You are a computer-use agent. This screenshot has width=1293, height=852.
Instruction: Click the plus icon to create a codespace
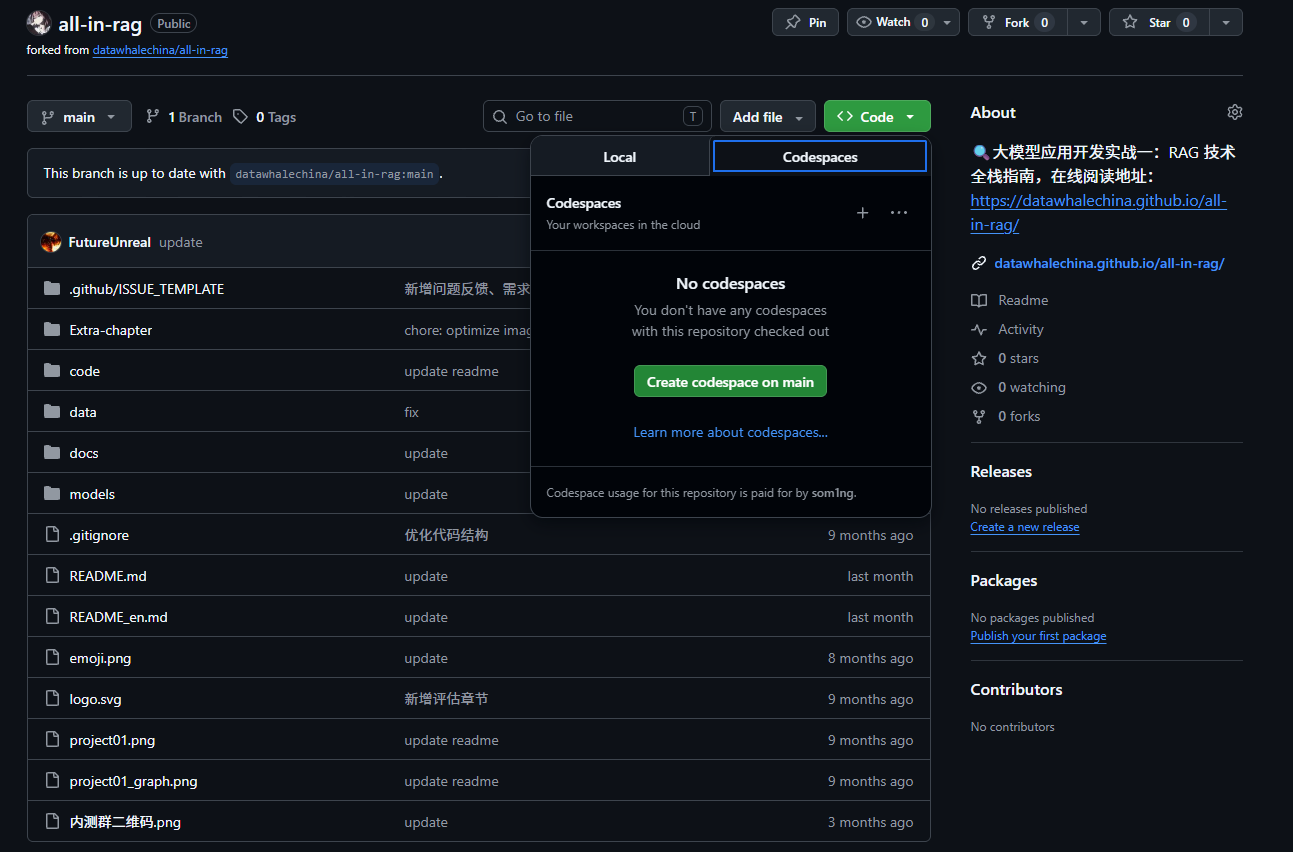click(862, 213)
